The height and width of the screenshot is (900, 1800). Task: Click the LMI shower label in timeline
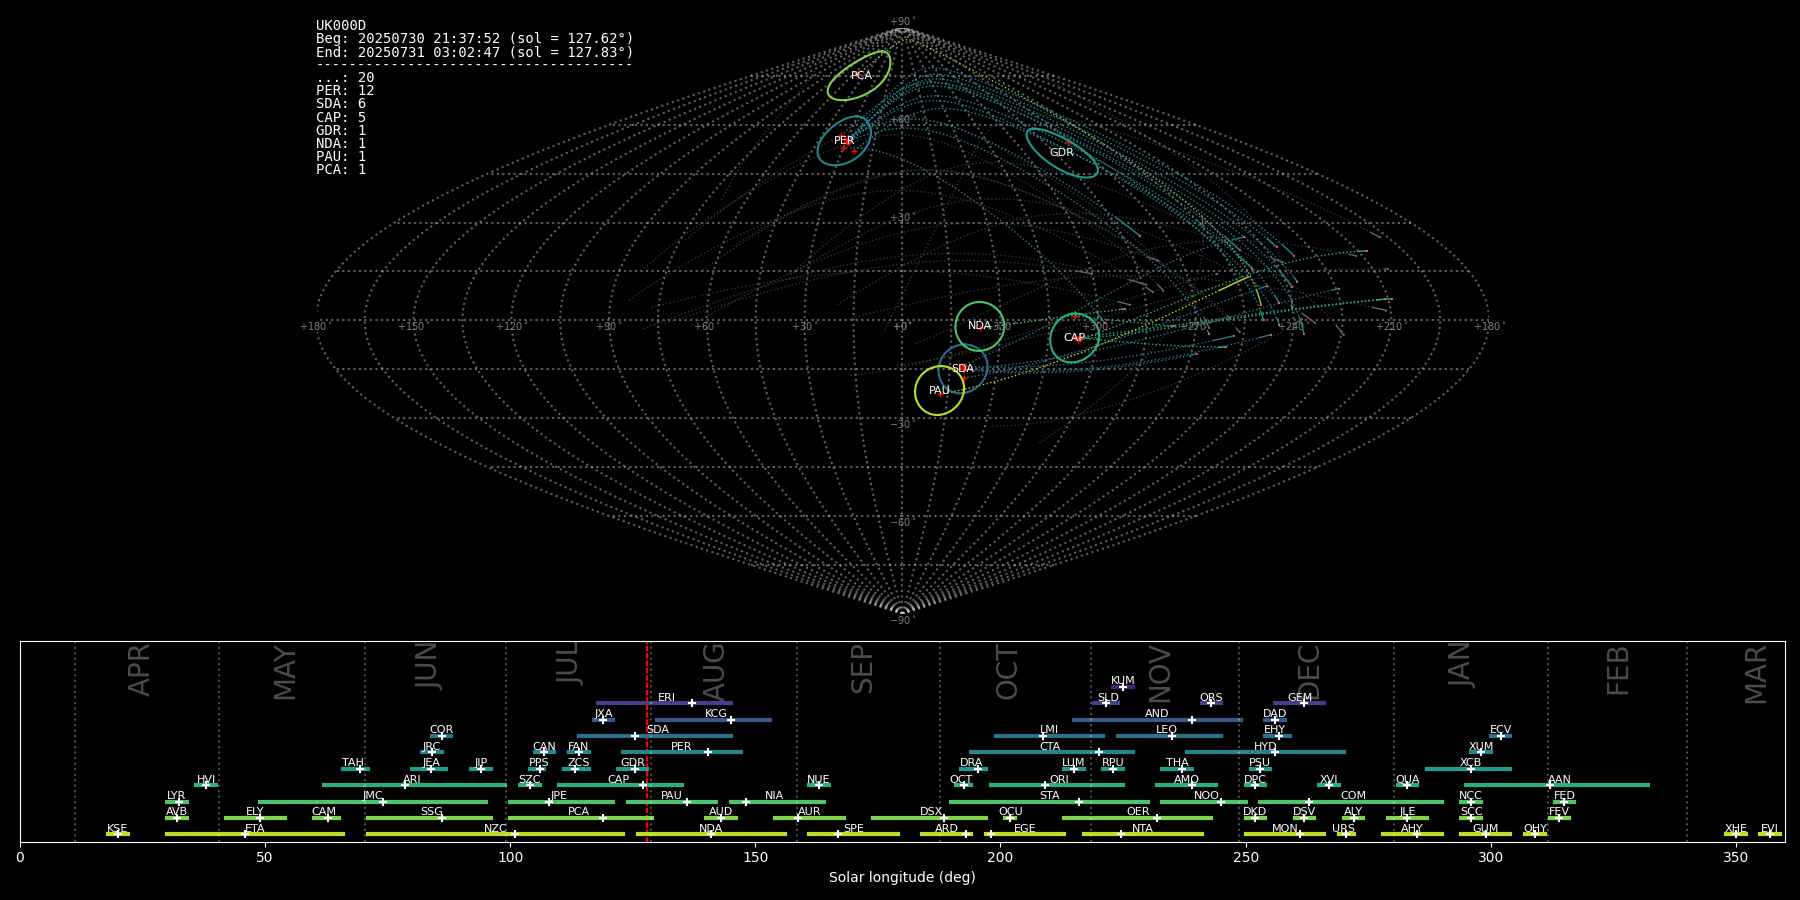pos(1049,730)
